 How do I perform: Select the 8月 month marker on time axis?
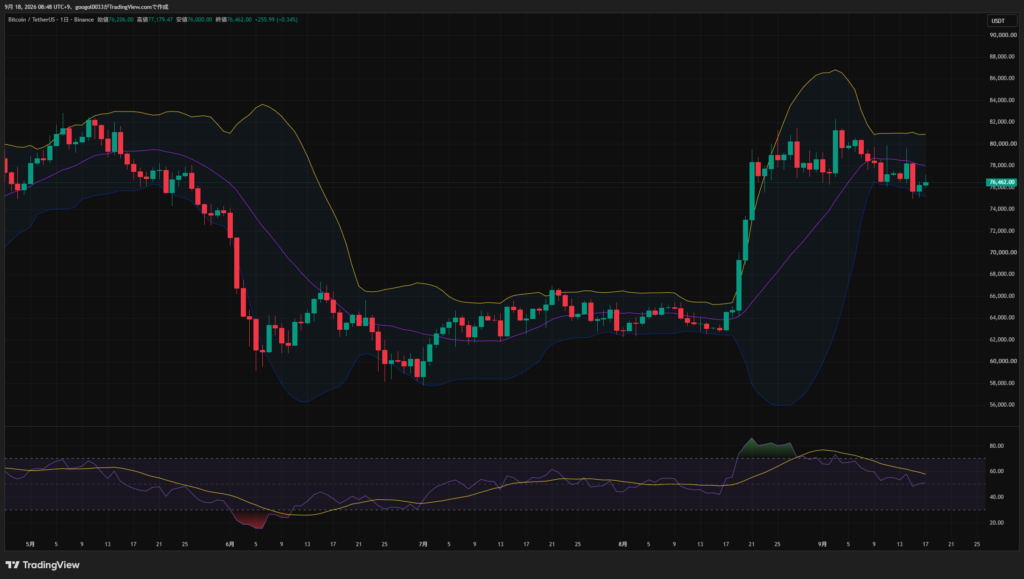(x=623, y=544)
